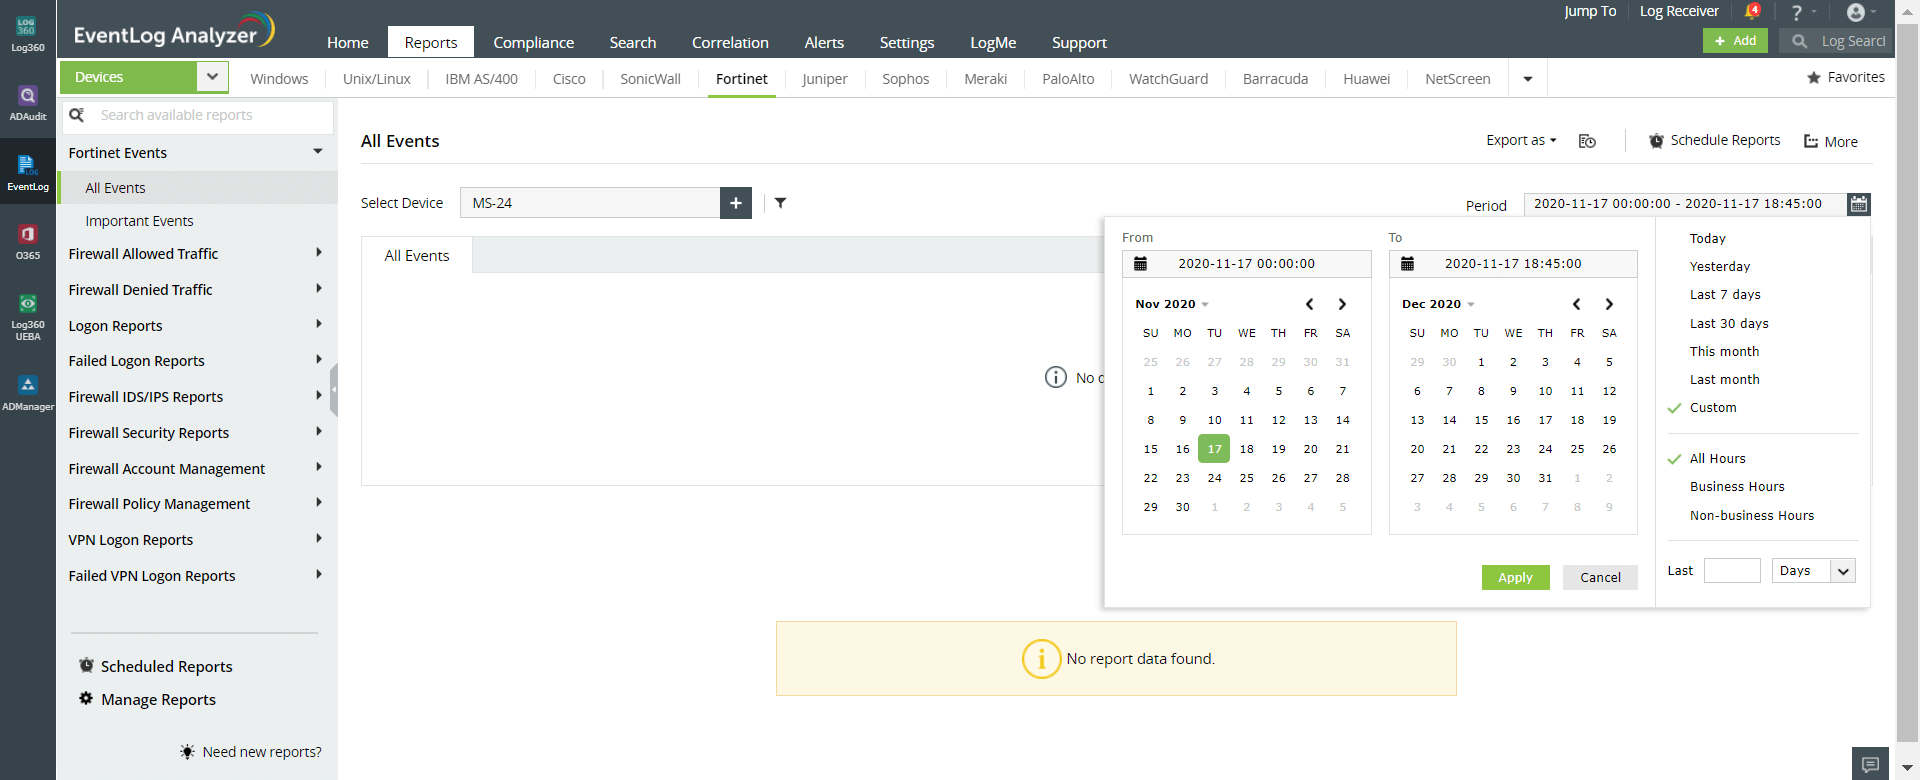Viewport: 1920px width, 780px height.
Task: Click the Favorites star
Action: click(1813, 78)
